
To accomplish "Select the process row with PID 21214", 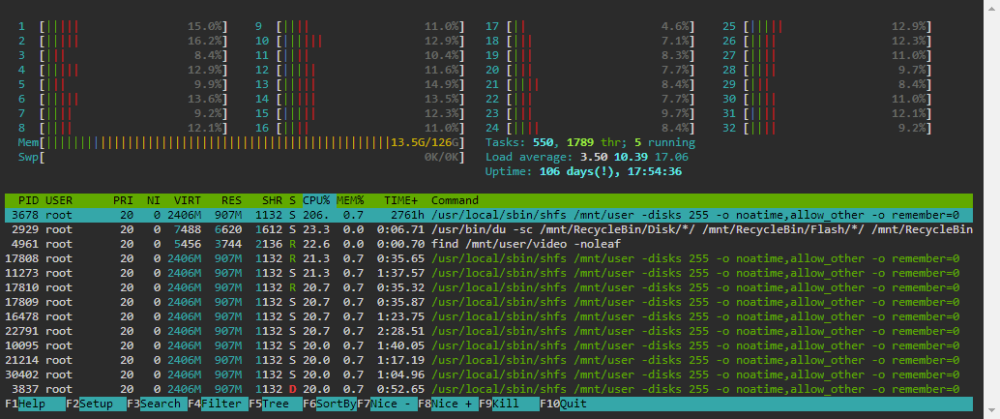I will tap(489, 360).
